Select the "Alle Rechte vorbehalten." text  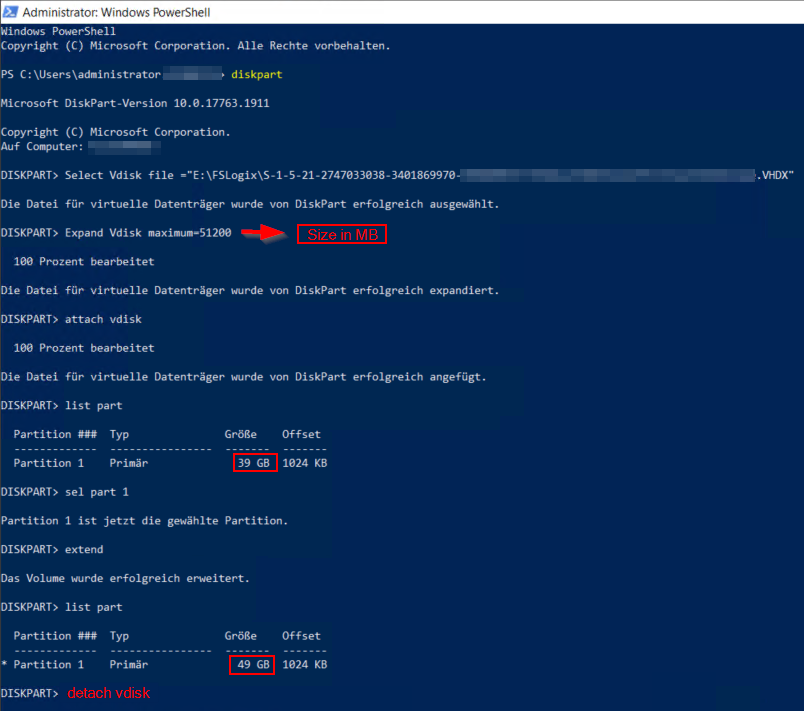tap(313, 46)
